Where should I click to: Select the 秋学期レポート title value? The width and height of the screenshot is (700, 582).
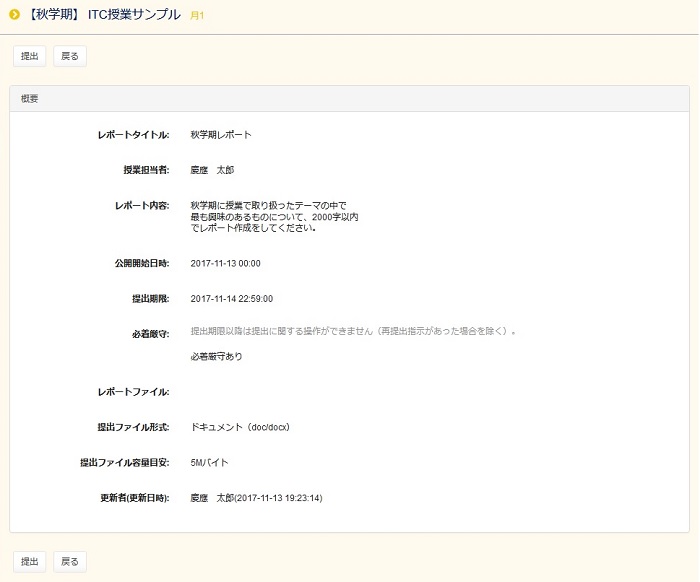pos(221,135)
